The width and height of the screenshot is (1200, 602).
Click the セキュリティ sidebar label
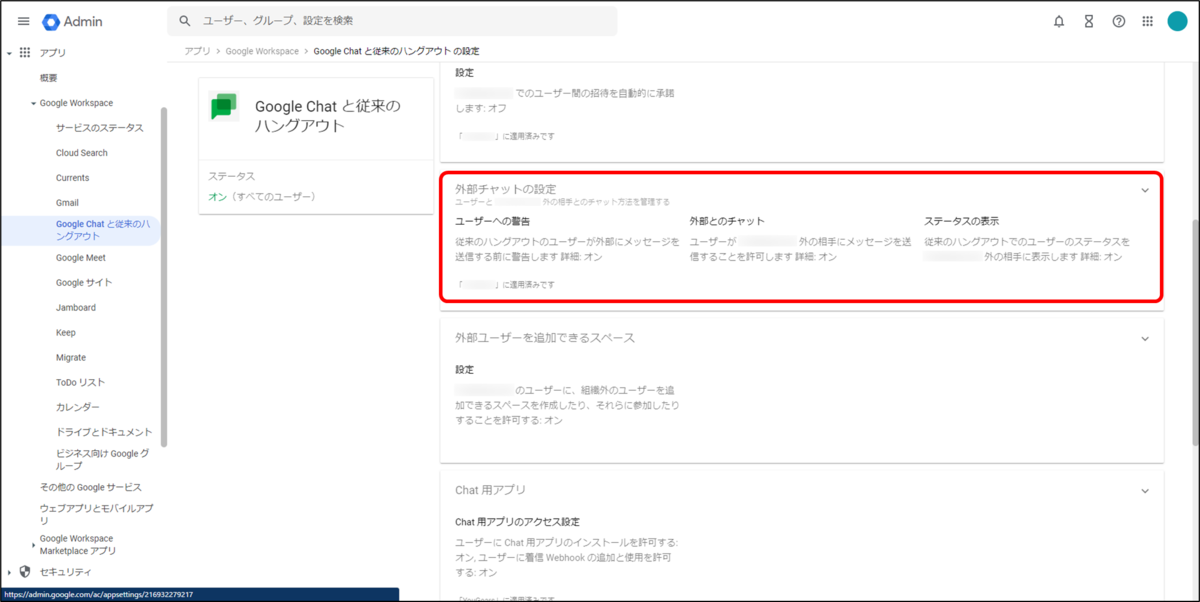coord(65,572)
